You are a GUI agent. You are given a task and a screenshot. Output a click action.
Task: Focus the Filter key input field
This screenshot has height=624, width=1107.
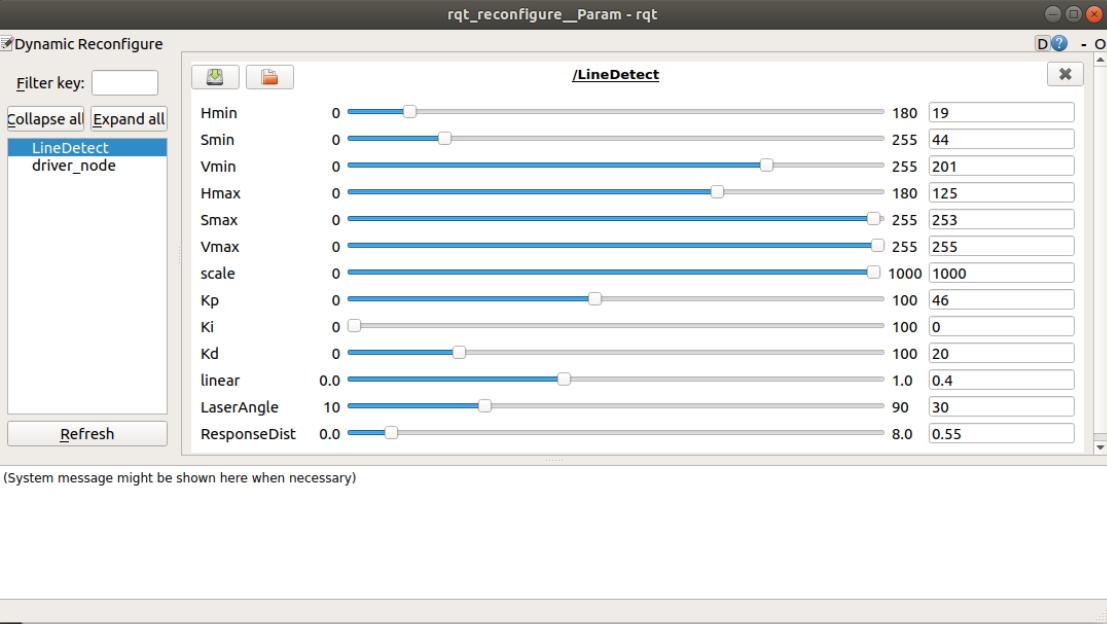(125, 83)
